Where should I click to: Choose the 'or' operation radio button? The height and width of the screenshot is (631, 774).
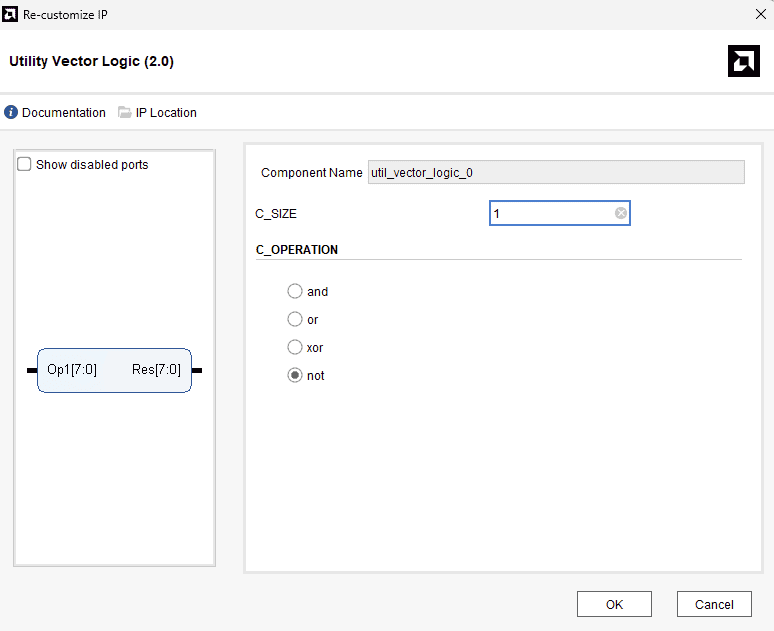(295, 320)
